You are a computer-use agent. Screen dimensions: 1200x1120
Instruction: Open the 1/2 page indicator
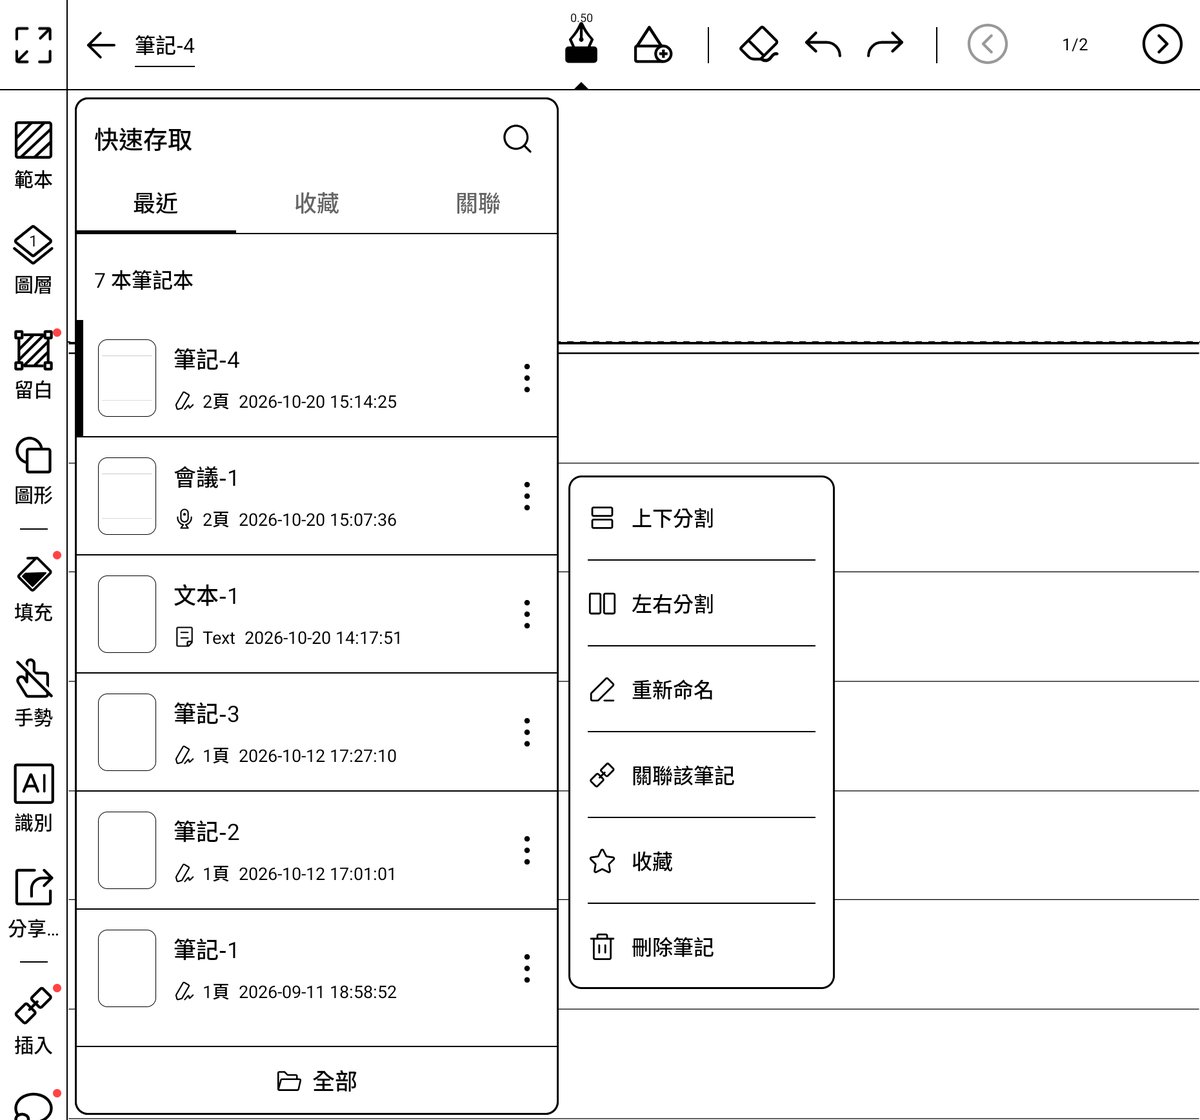tap(1075, 45)
